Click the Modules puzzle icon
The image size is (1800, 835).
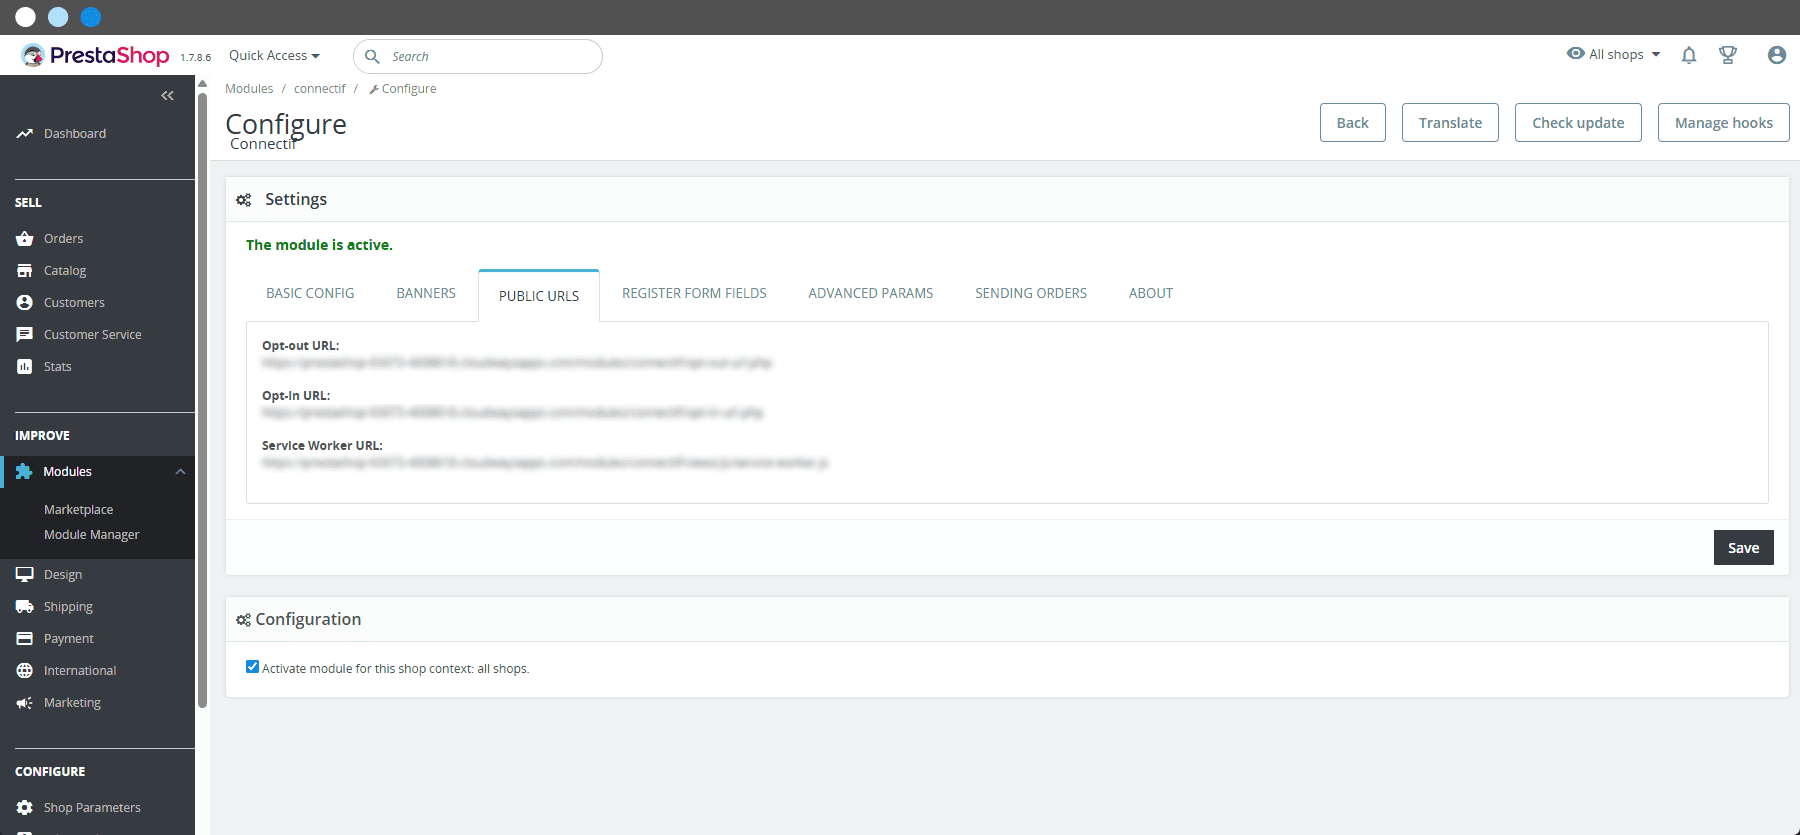(24, 471)
